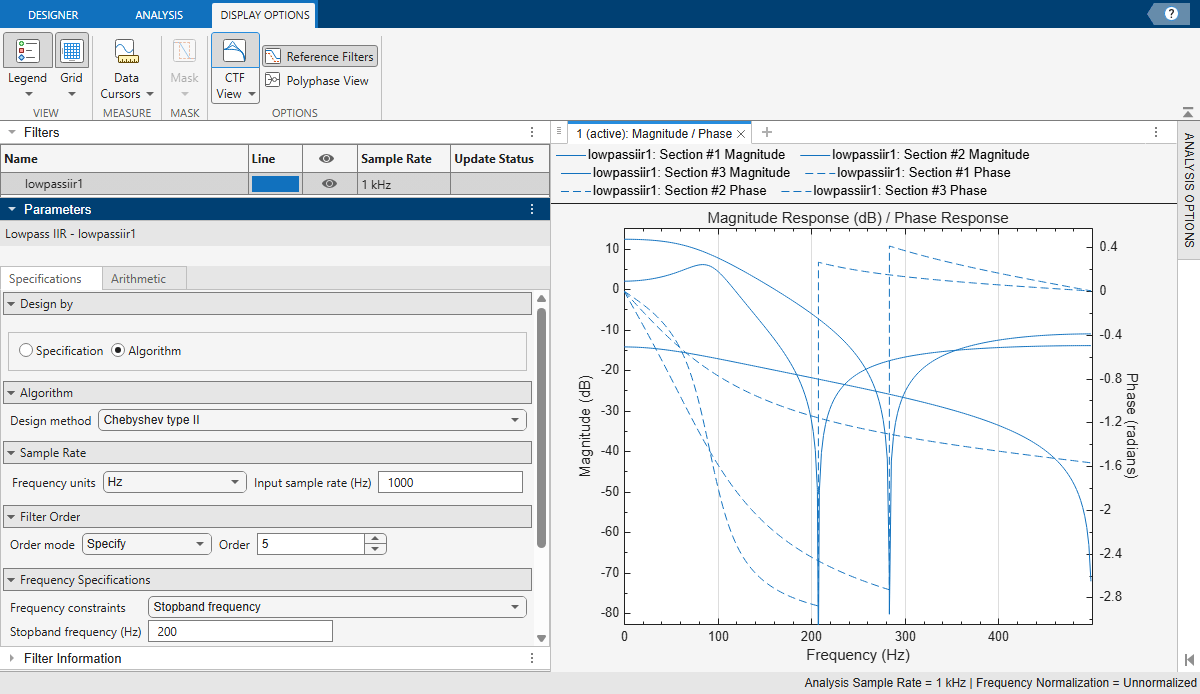Click the Section #3 Phase legend entry

884,190
